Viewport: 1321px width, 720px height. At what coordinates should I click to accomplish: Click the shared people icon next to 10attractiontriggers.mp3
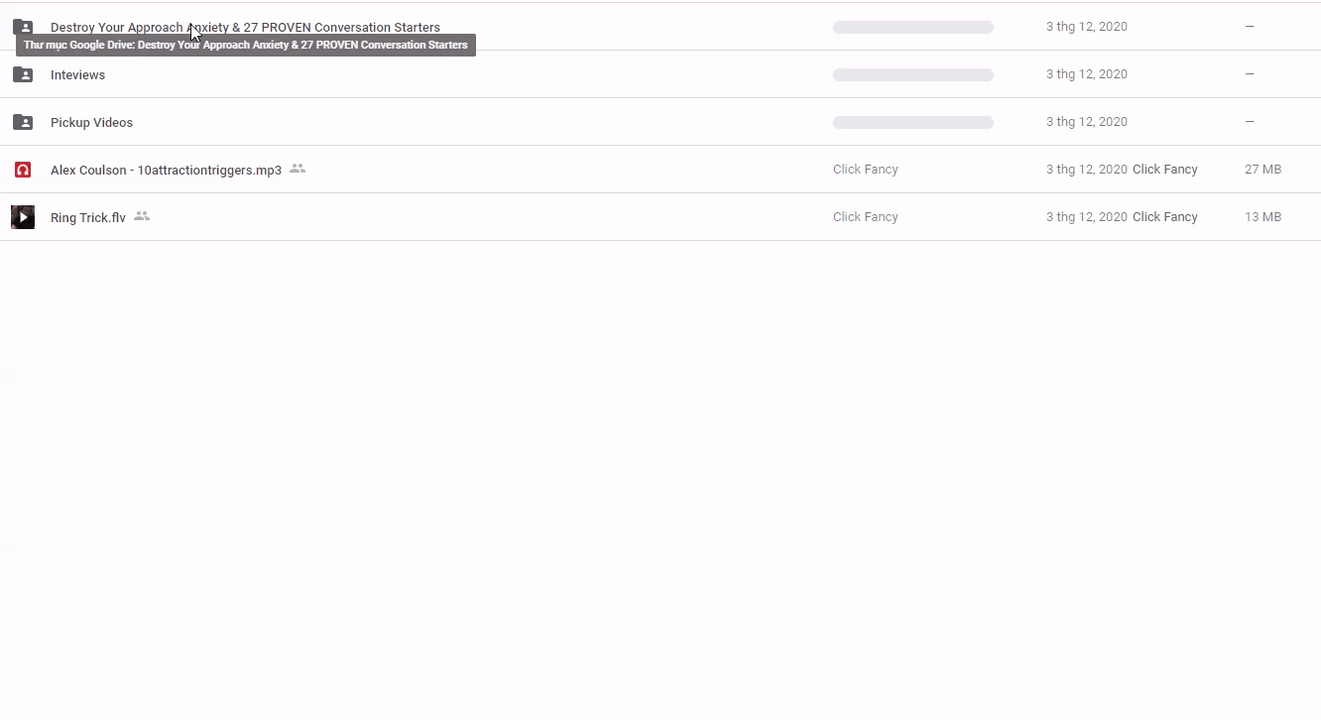(297, 169)
